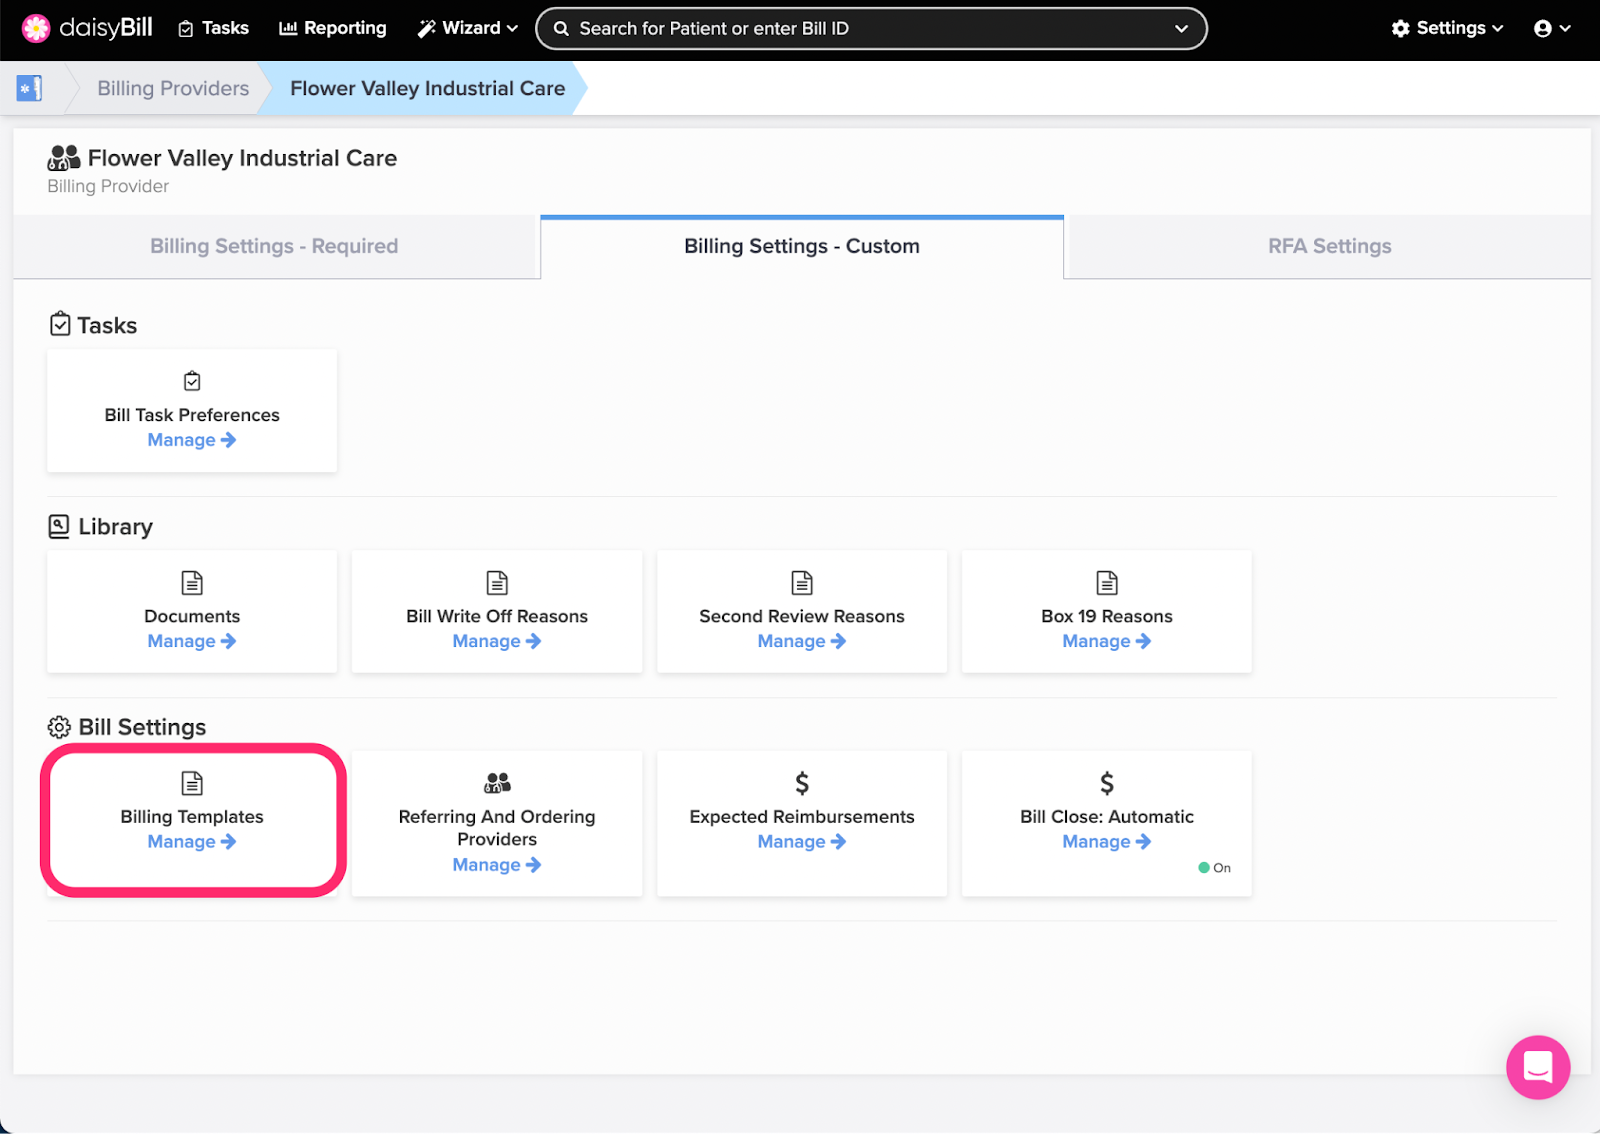Click the Tasks clipboard icon in header

(x=186, y=29)
